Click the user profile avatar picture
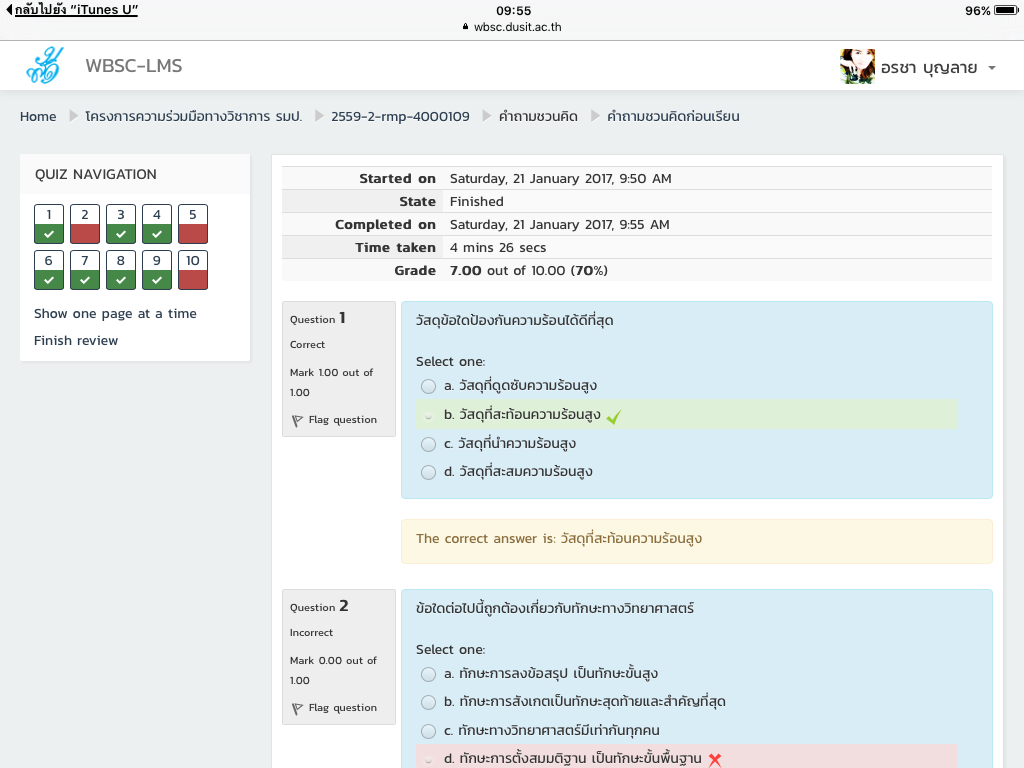Viewport: 1024px width, 768px height. (857, 67)
